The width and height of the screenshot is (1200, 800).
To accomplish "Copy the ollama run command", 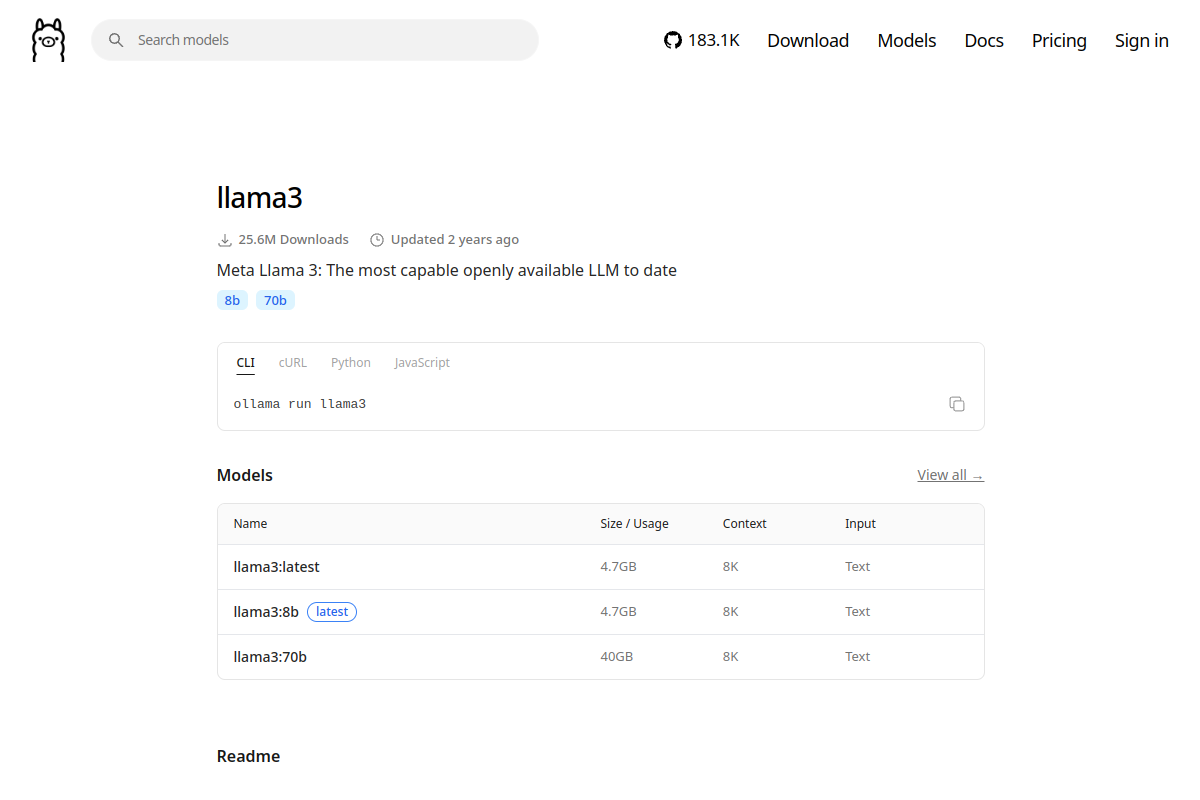I will click(957, 404).
